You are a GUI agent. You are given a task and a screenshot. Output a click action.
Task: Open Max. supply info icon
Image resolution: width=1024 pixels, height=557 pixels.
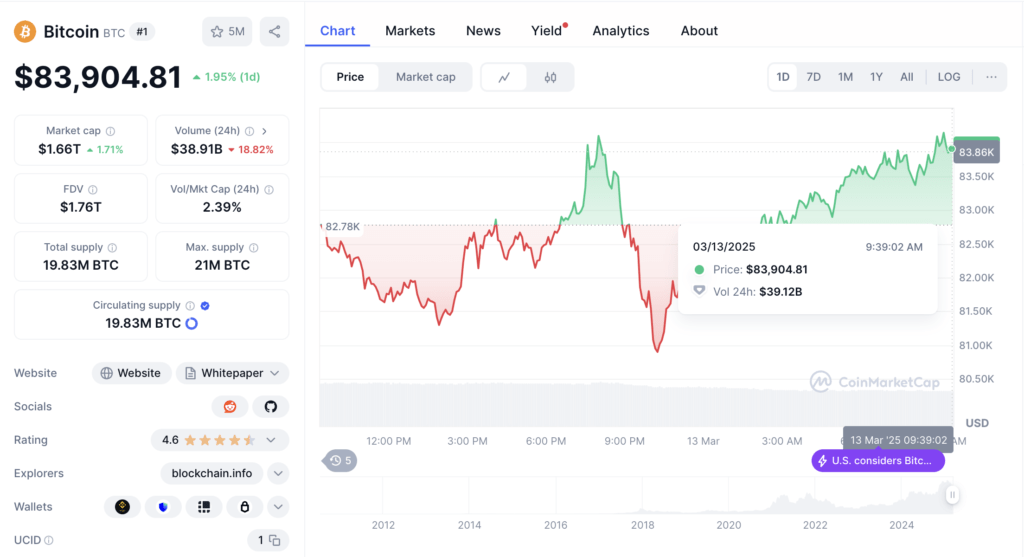254,247
